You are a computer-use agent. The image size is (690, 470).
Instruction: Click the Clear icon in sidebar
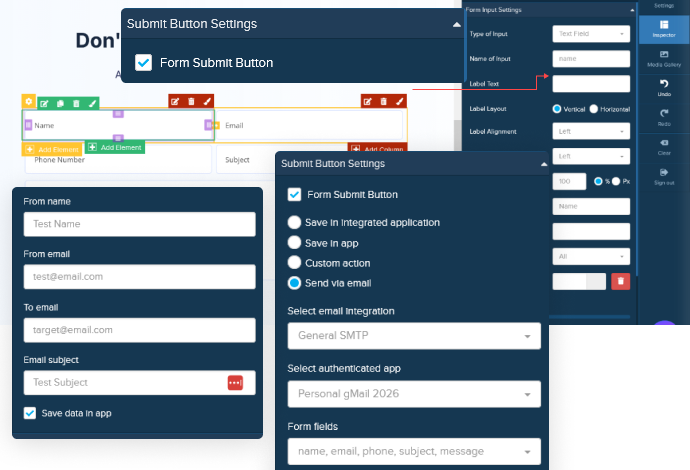(664, 146)
